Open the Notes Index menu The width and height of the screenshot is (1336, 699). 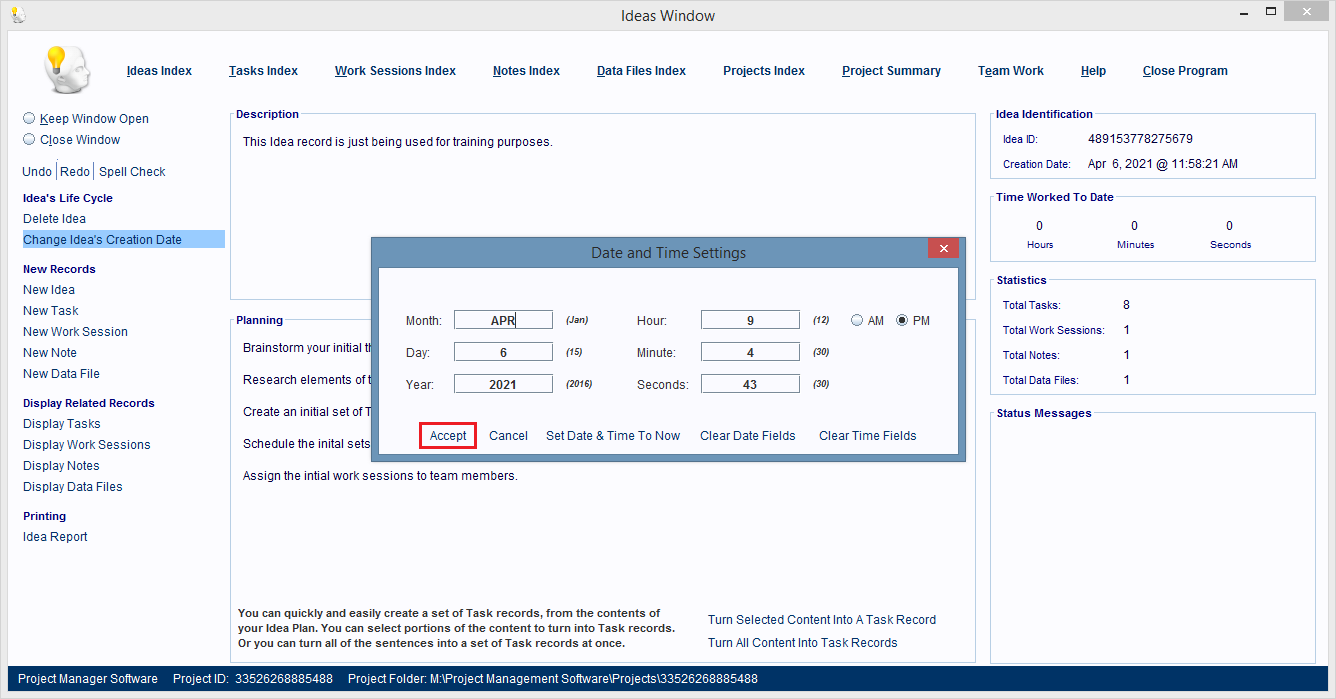[526, 71]
